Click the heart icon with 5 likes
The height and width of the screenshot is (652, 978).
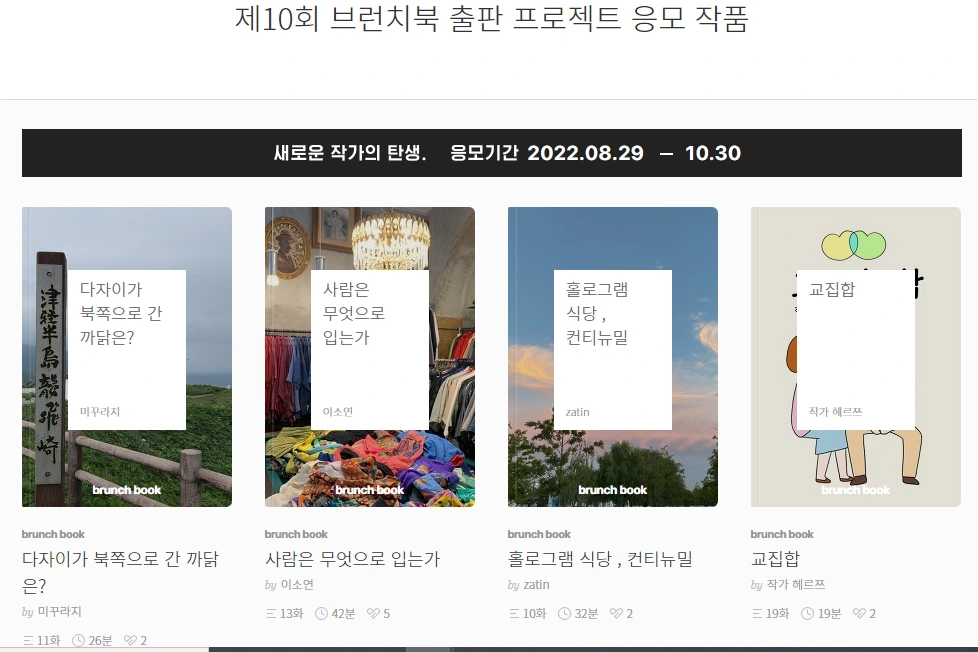[373, 613]
